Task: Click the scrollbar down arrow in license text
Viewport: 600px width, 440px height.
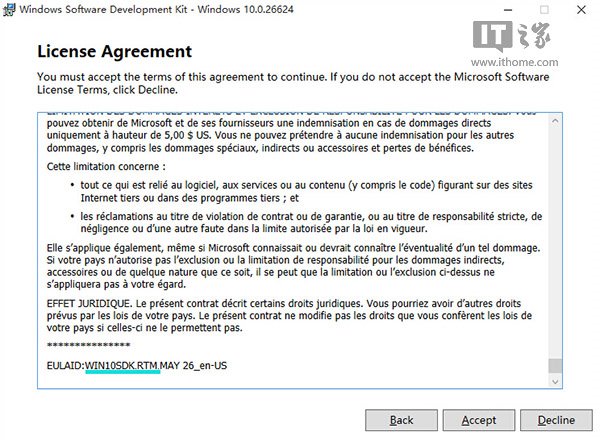Action: pos(555,381)
